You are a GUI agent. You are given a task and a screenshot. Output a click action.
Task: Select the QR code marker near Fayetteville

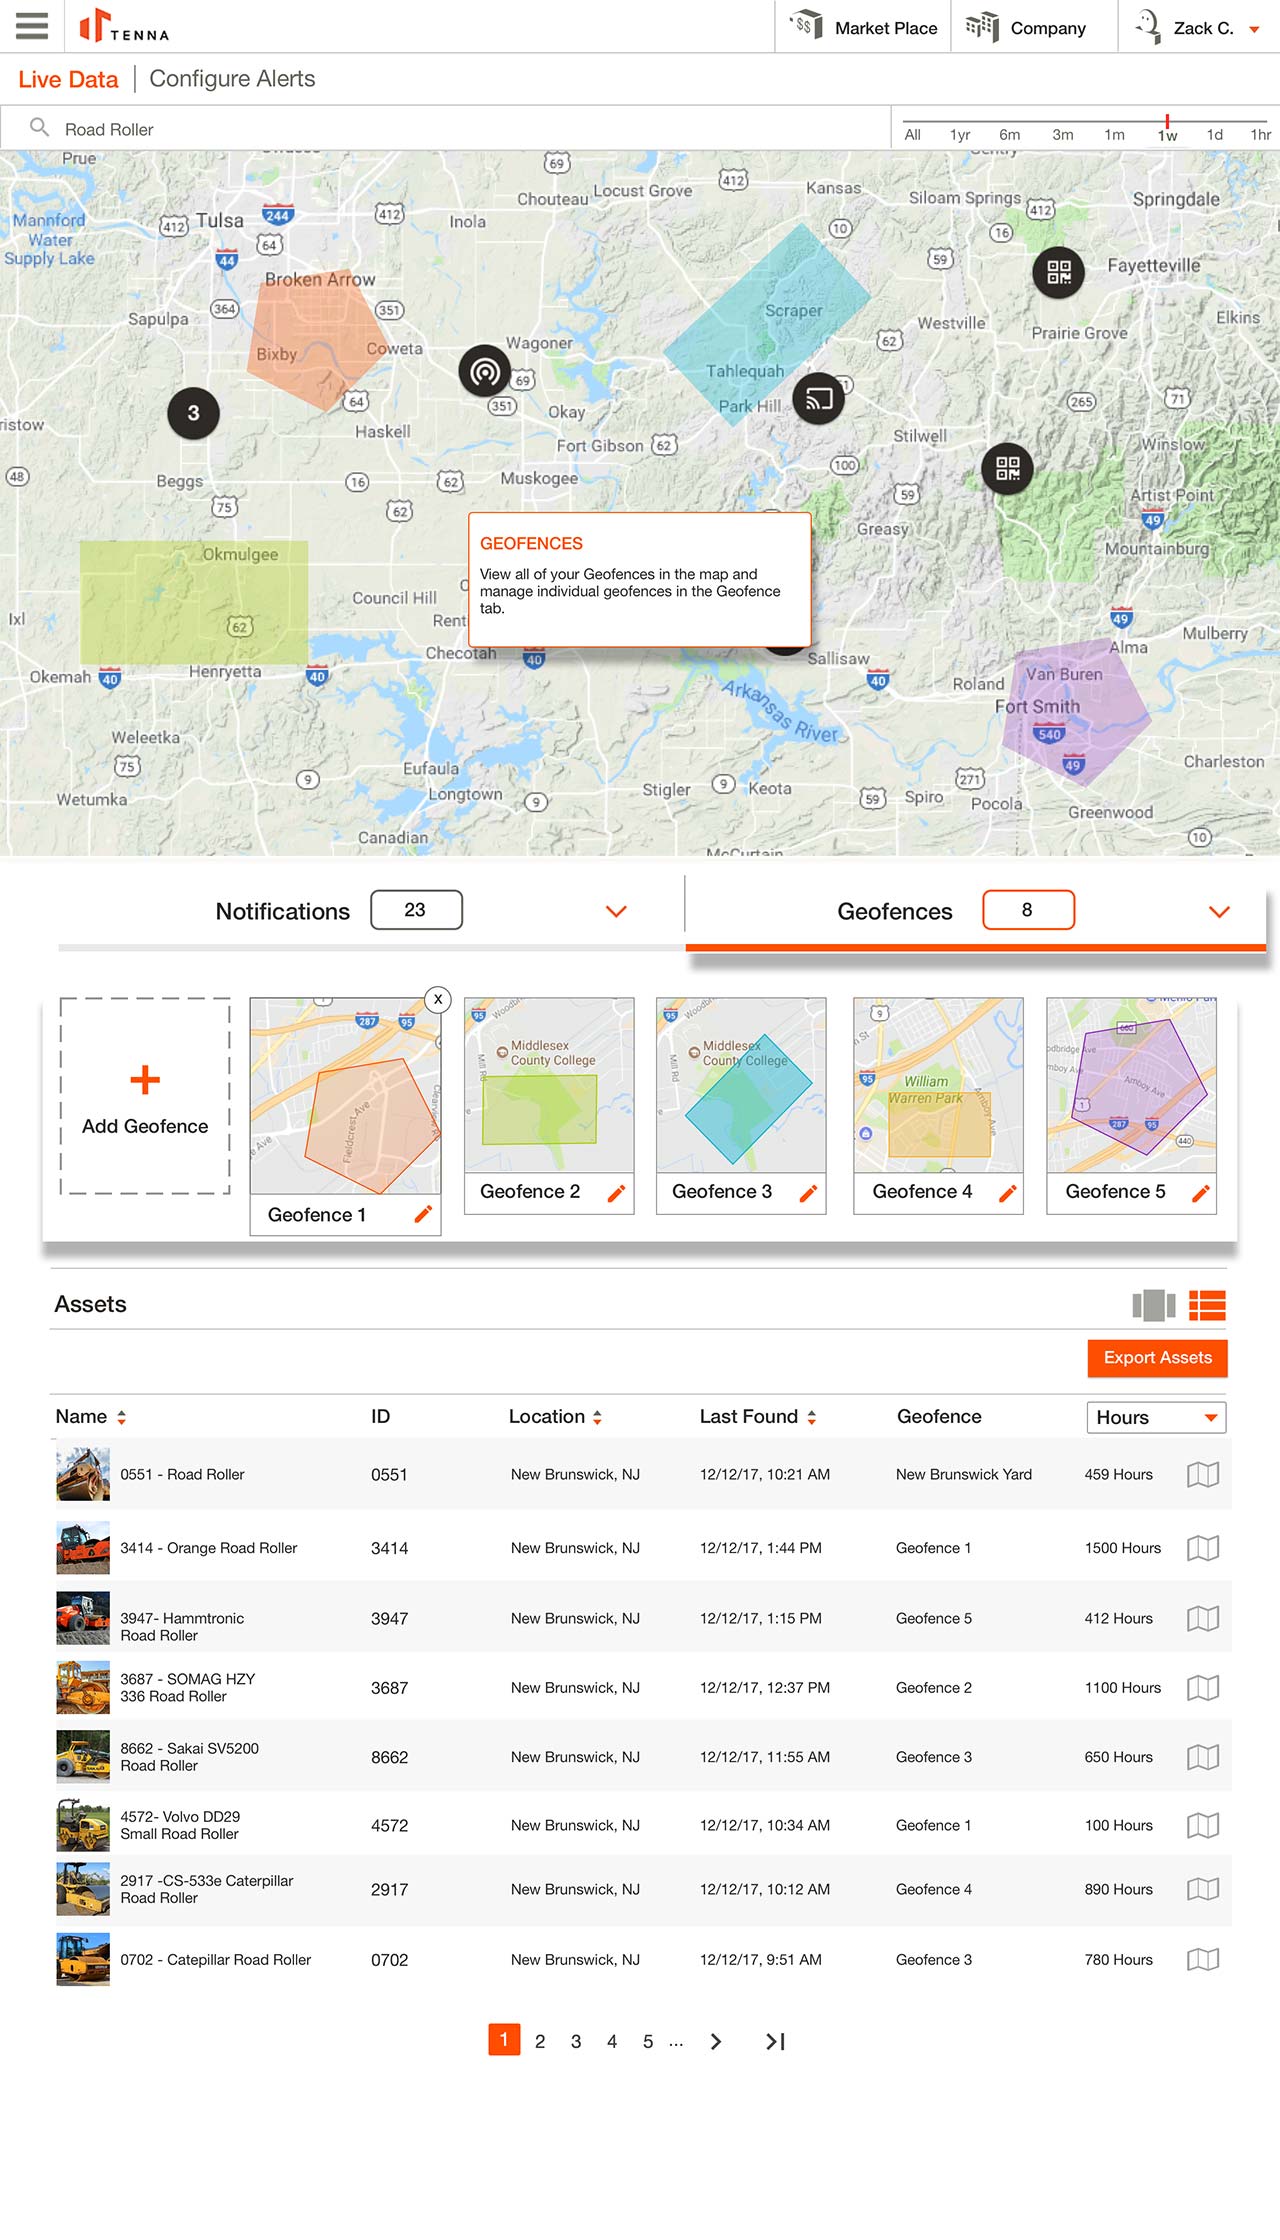pyautogui.click(x=1058, y=272)
